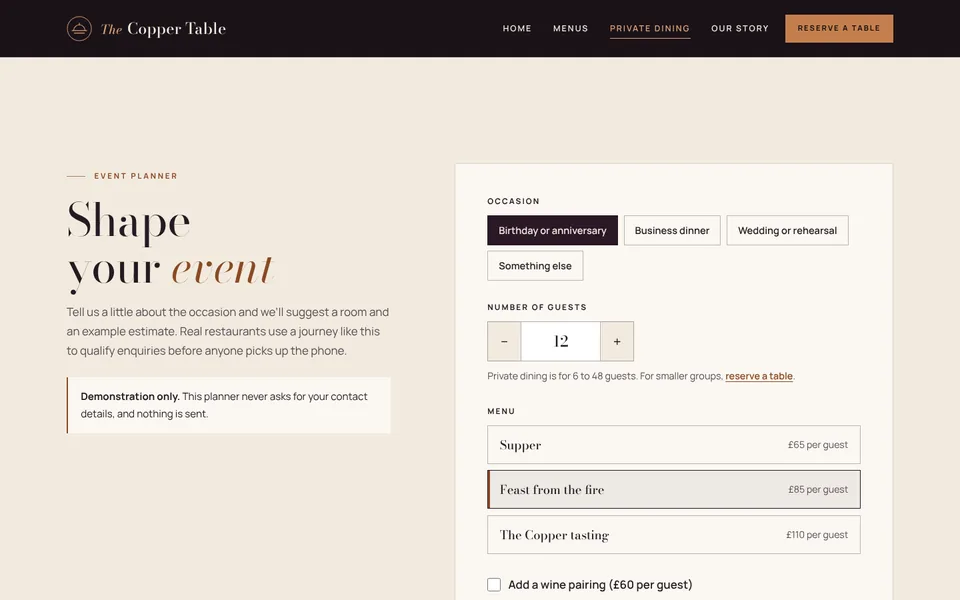960x600 pixels.
Task: Click the '£65 per guest' price
Action: tap(818, 444)
